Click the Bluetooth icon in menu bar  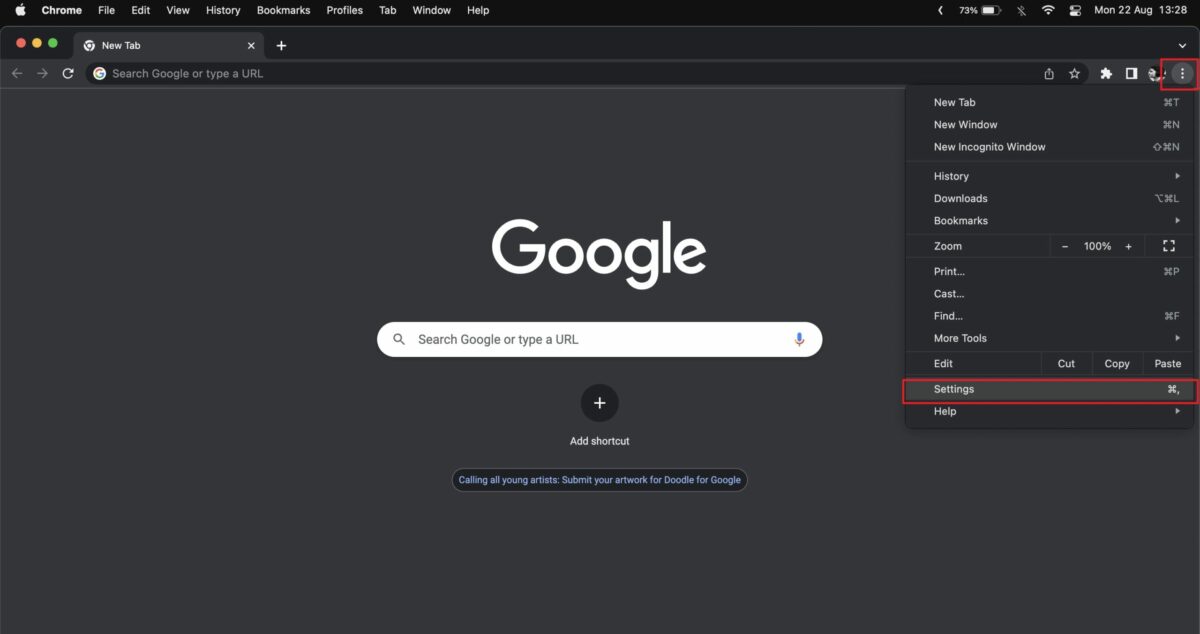click(x=1021, y=10)
